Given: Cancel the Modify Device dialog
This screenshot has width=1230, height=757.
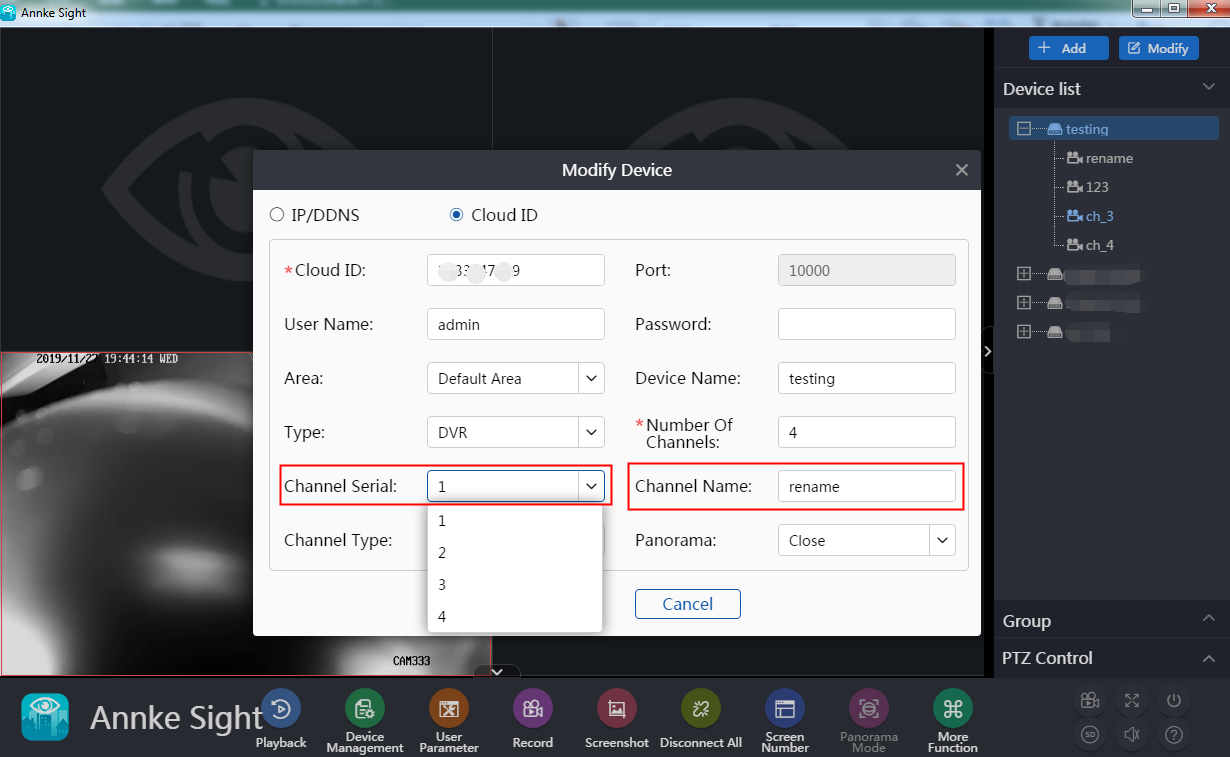Looking at the screenshot, I should pyautogui.click(x=688, y=604).
